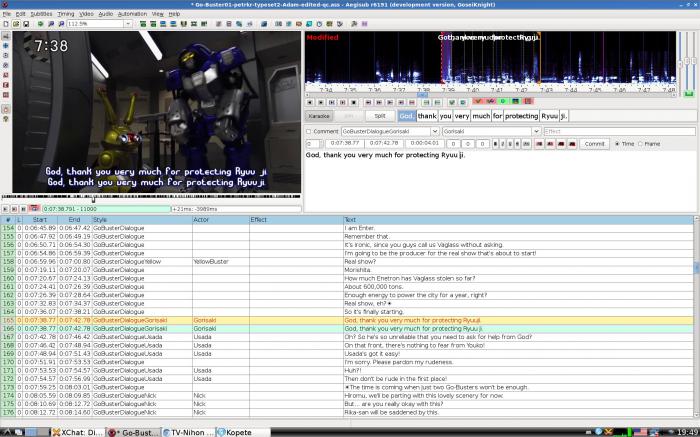The height and width of the screenshot is (437, 700).
Task: Click the layer number spinner arrows
Action: [321, 144]
